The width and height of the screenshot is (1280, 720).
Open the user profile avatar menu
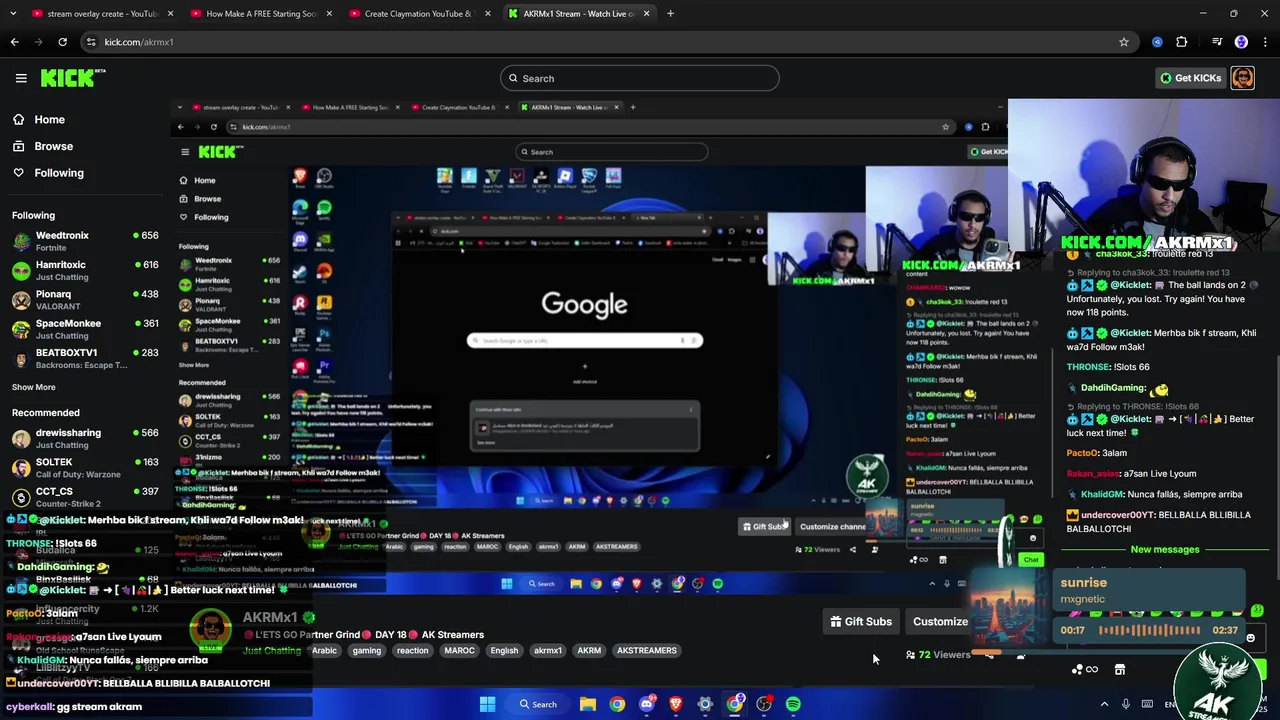pos(1242,78)
